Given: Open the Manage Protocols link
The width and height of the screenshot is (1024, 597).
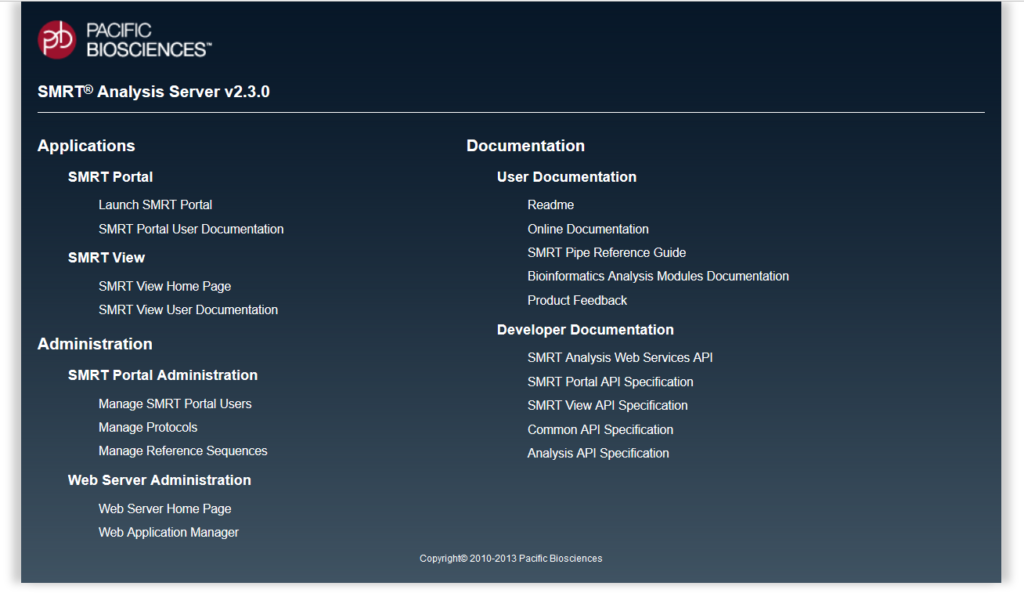Looking at the screenshot, I should coord(148,427).
